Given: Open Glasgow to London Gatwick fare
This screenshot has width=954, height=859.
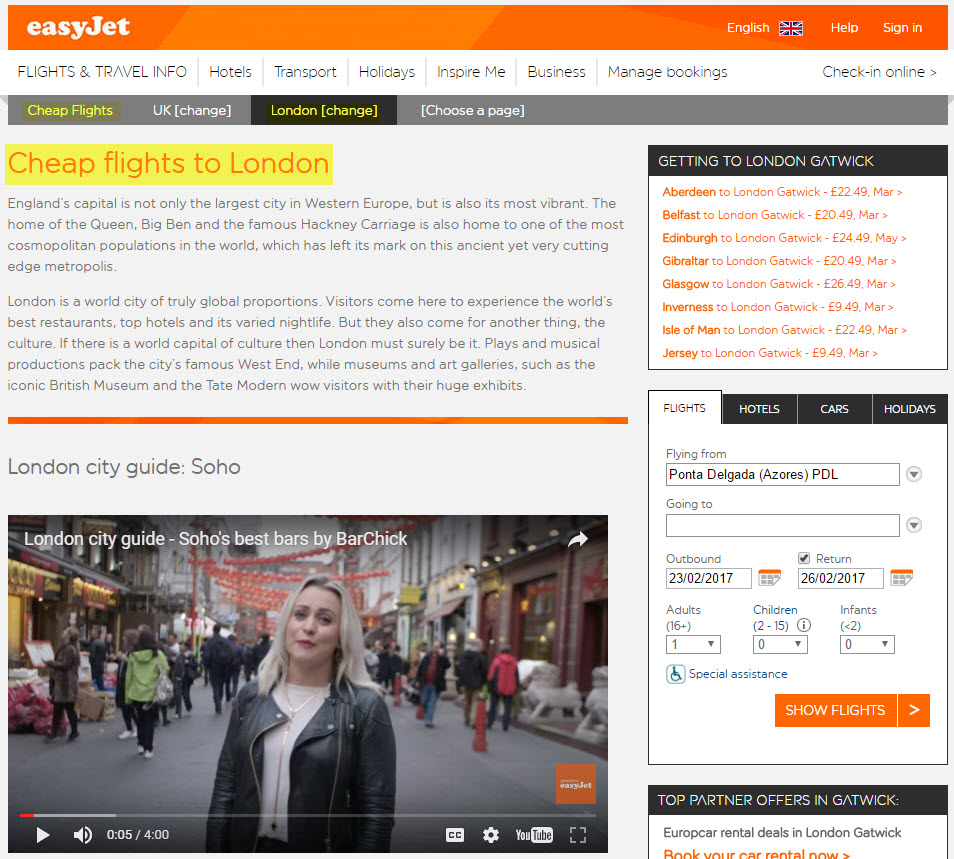Looking at the screenshot, I should [x=779, y=284].
